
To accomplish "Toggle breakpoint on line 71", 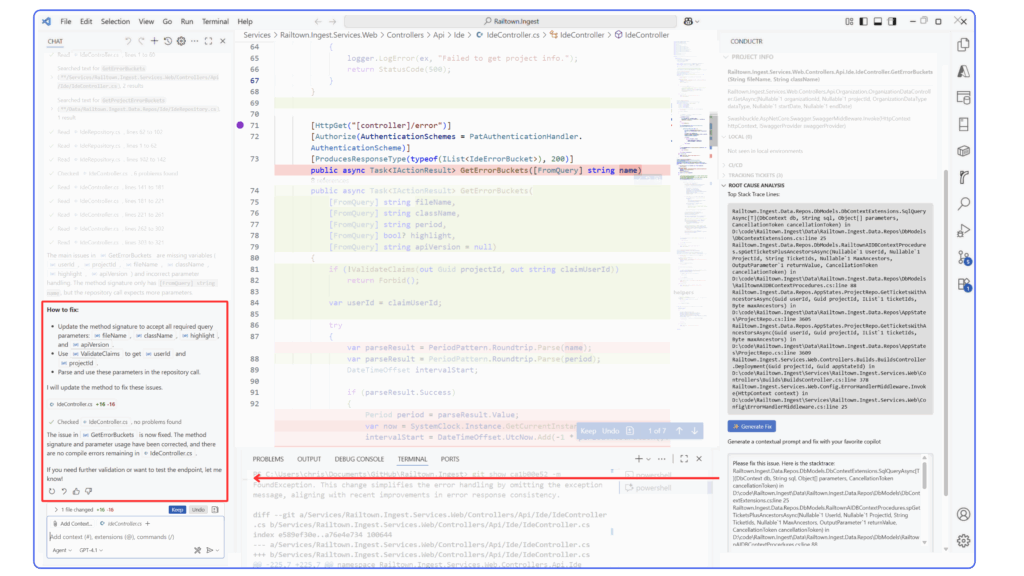I will click(240, 125).
